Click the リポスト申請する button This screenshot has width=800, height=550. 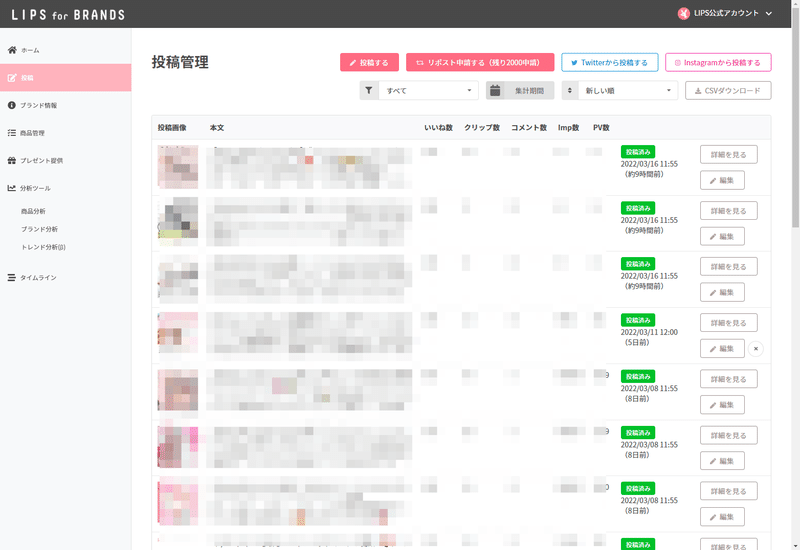[480, 62]
